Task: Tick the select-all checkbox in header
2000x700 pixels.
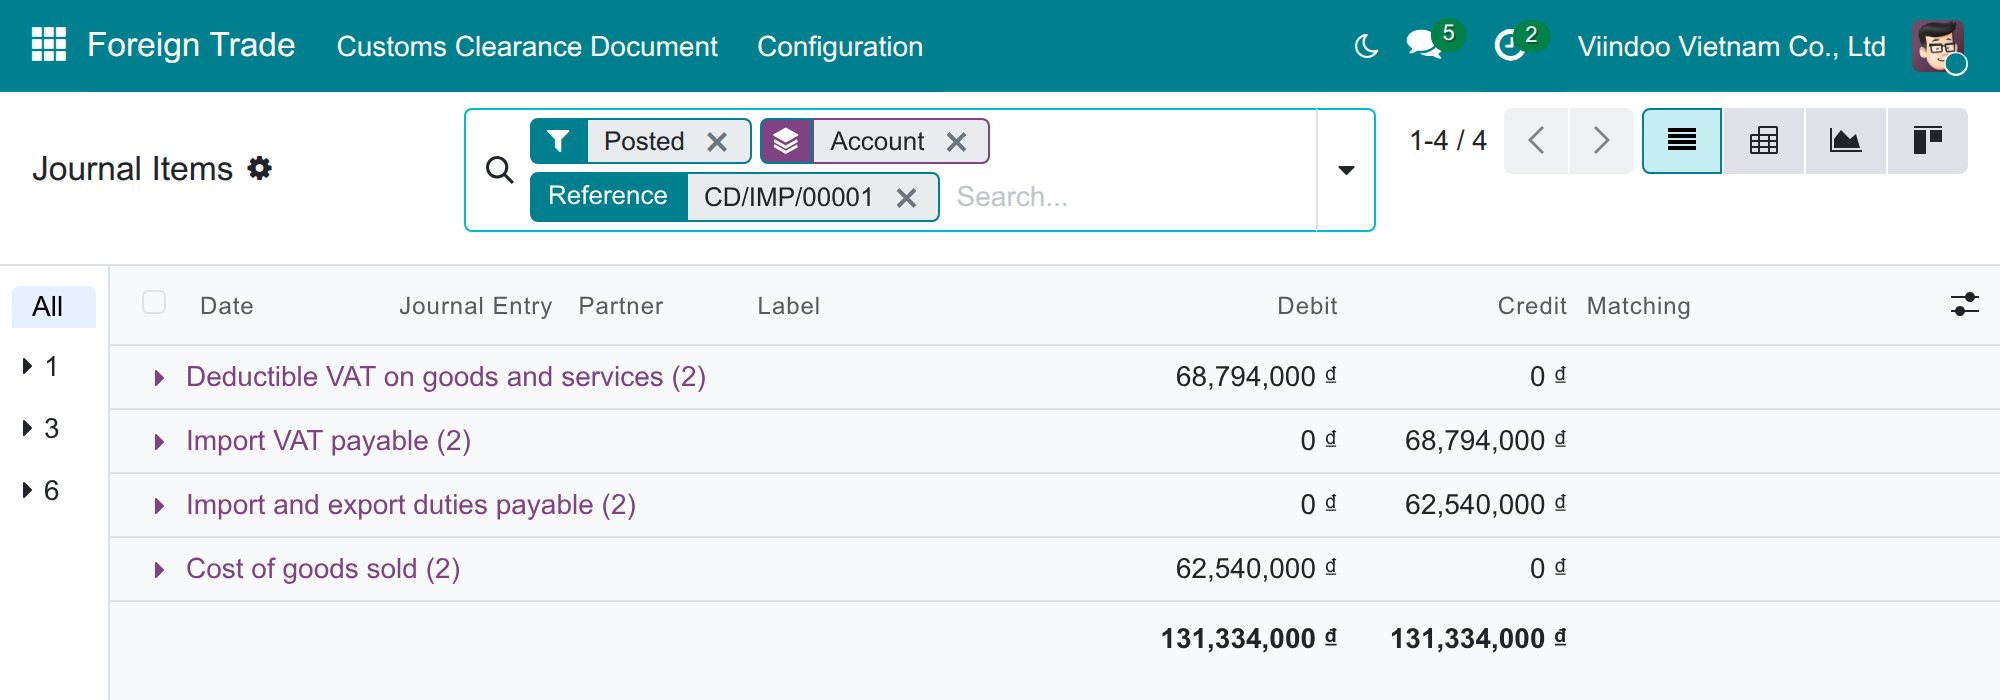Action: (x=154, y=303)
